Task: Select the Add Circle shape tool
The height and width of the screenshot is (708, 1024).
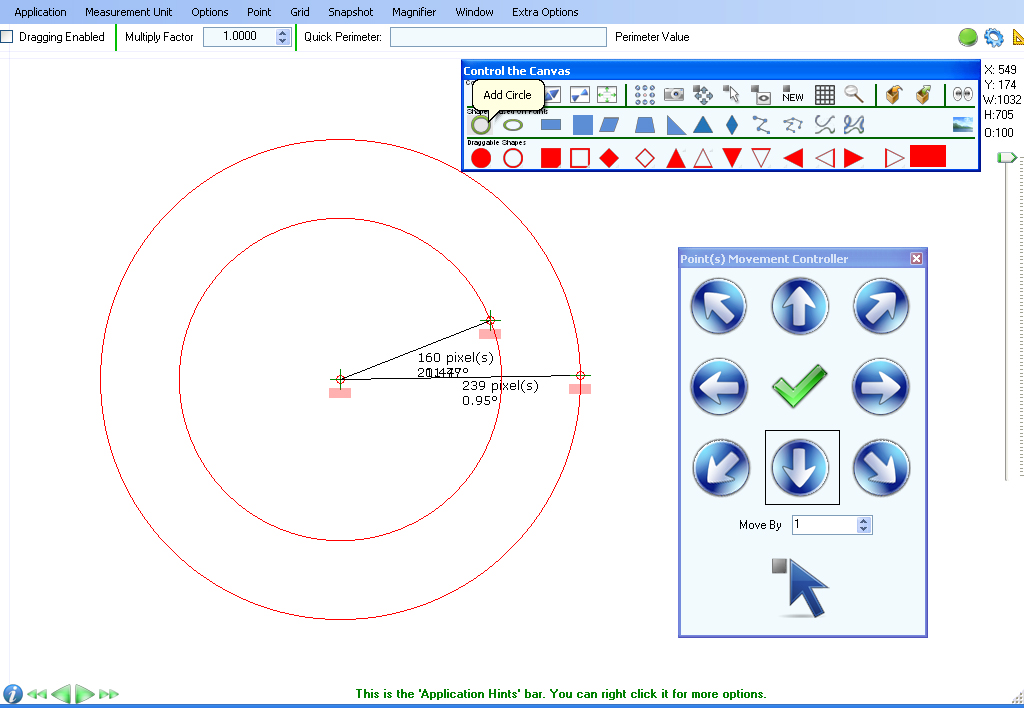Action: click(481, 124)
